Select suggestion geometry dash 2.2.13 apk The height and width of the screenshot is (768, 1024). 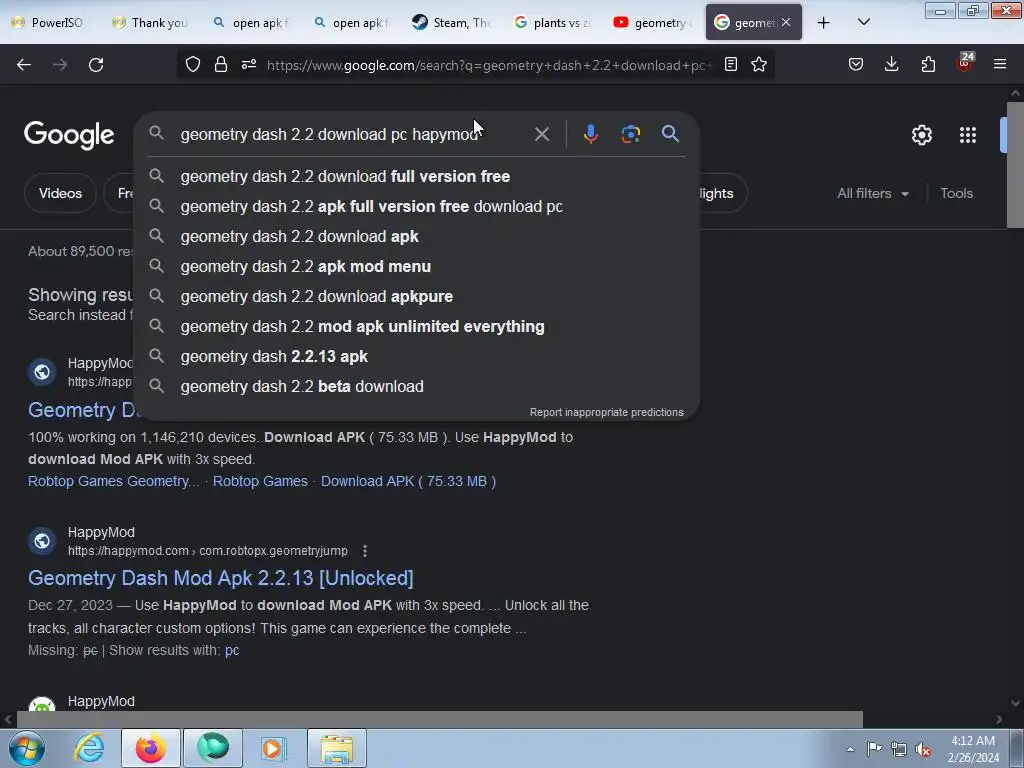(x=417, y=357)
